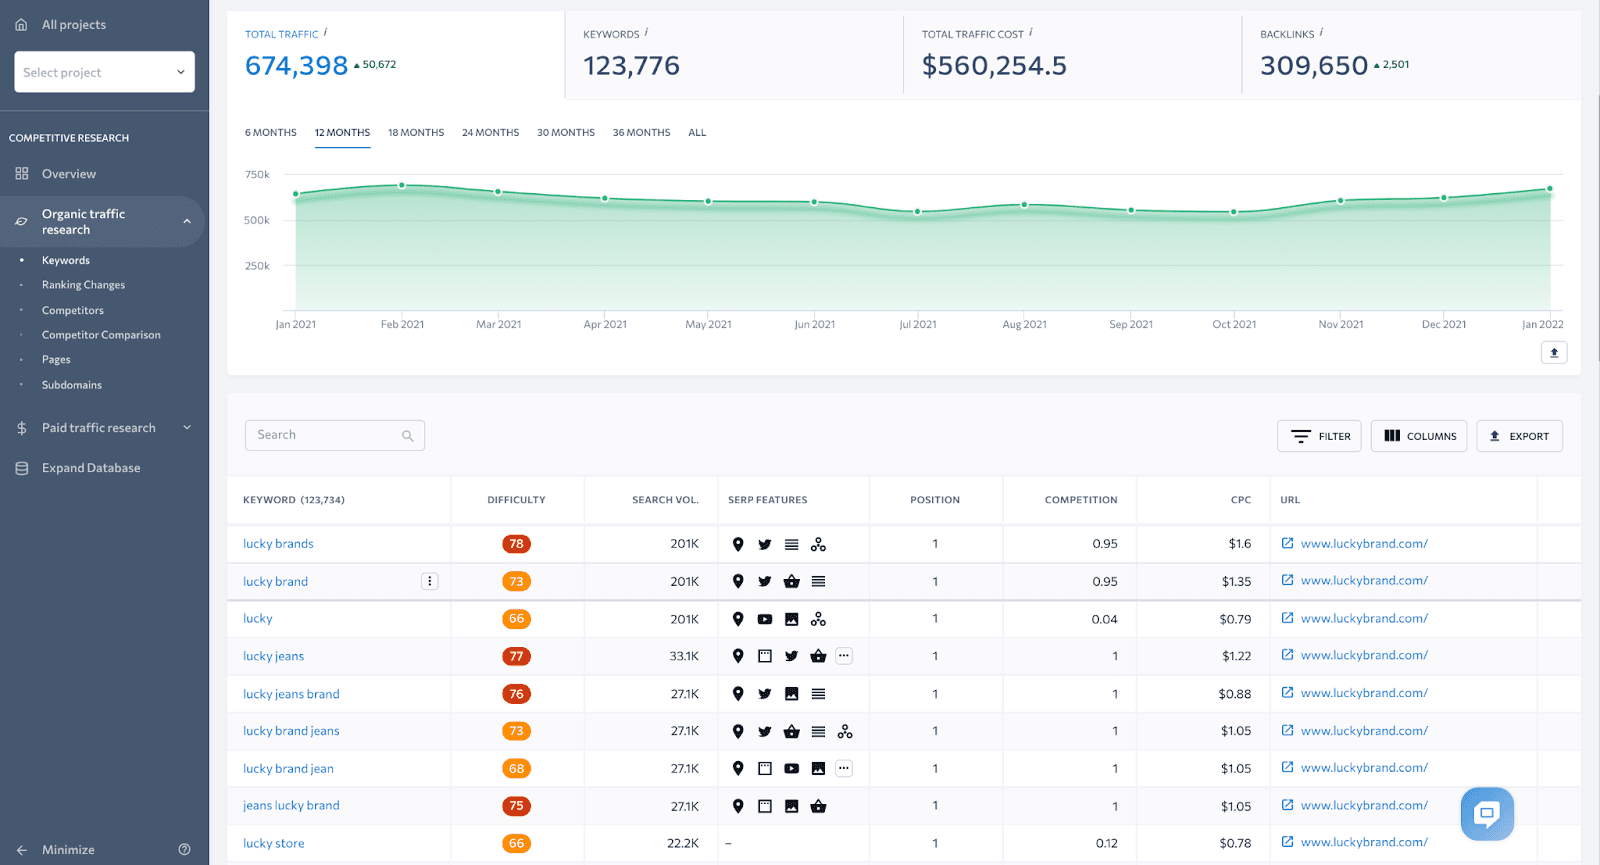The width and height of the screenshot is (1600, 865).
Task: Switch chart to 24 MONTHS tab
Action: point(490,133)
